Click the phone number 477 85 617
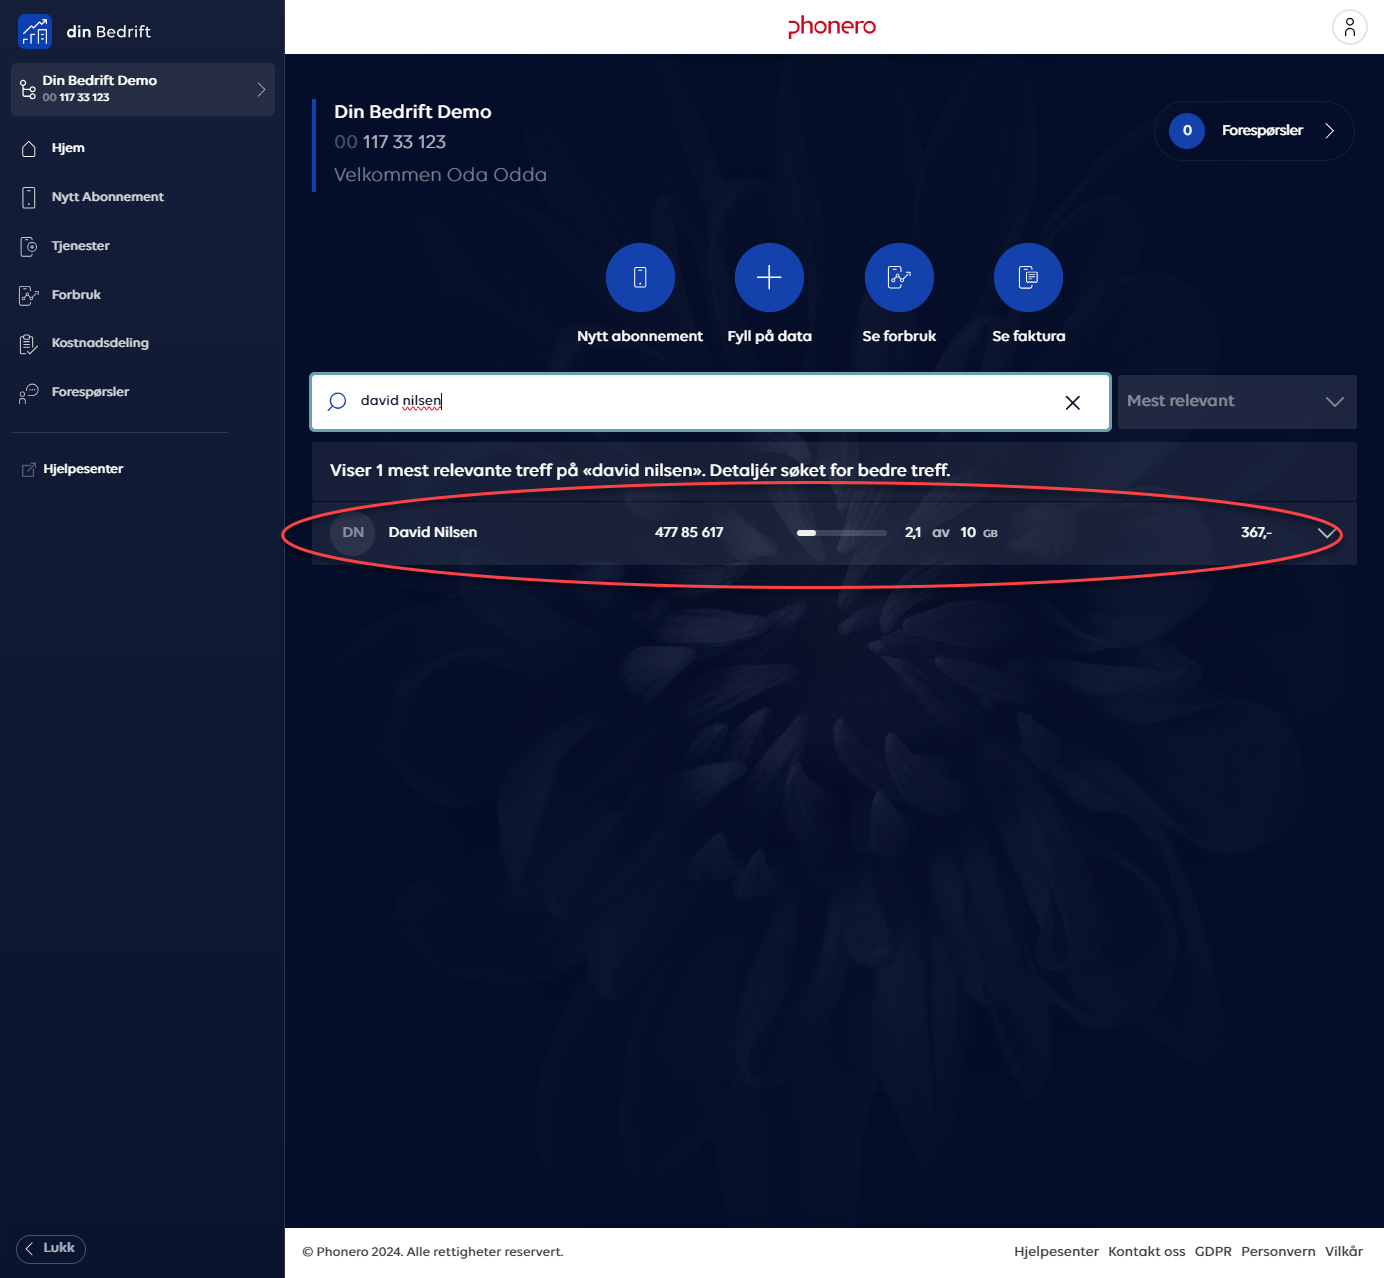The width and height of the screenshot is (1384, 1278). [689, 532]
